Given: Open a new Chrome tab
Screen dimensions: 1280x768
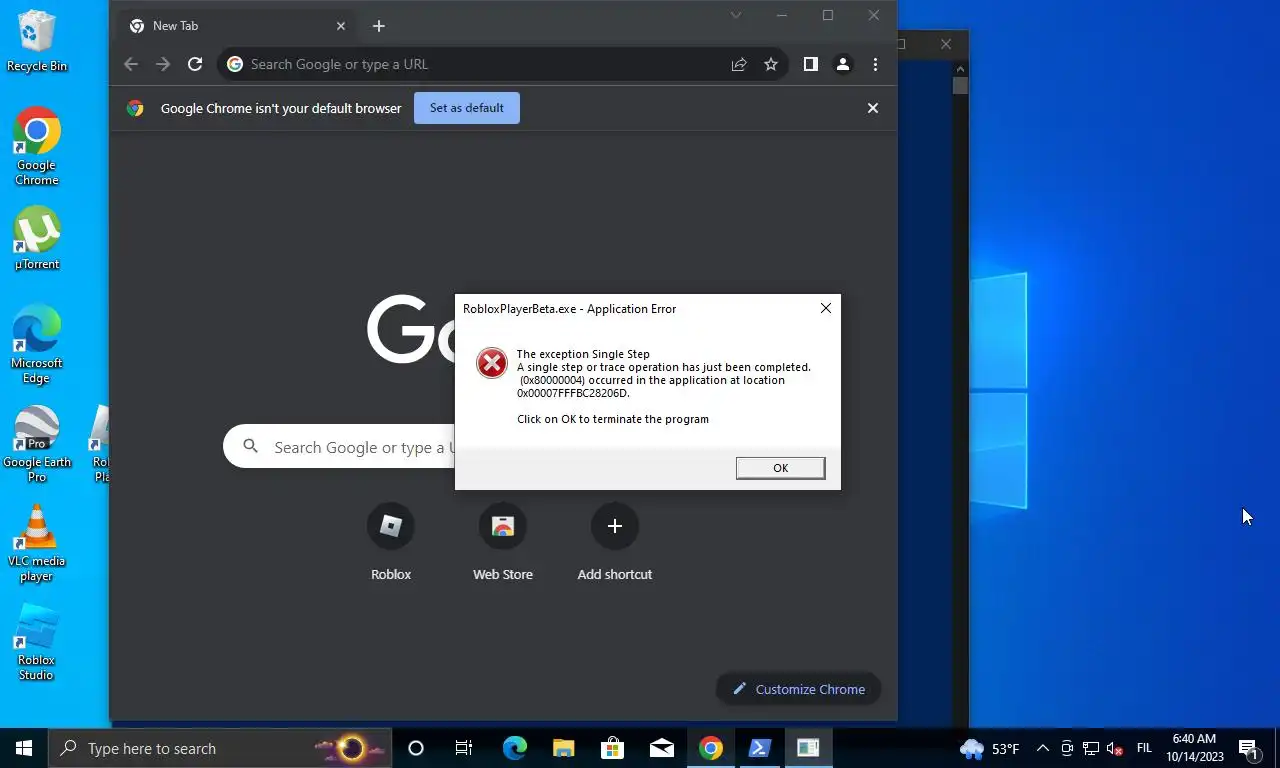Looking at the screenshot, I should pyautogui.click(x=378, y=26).
